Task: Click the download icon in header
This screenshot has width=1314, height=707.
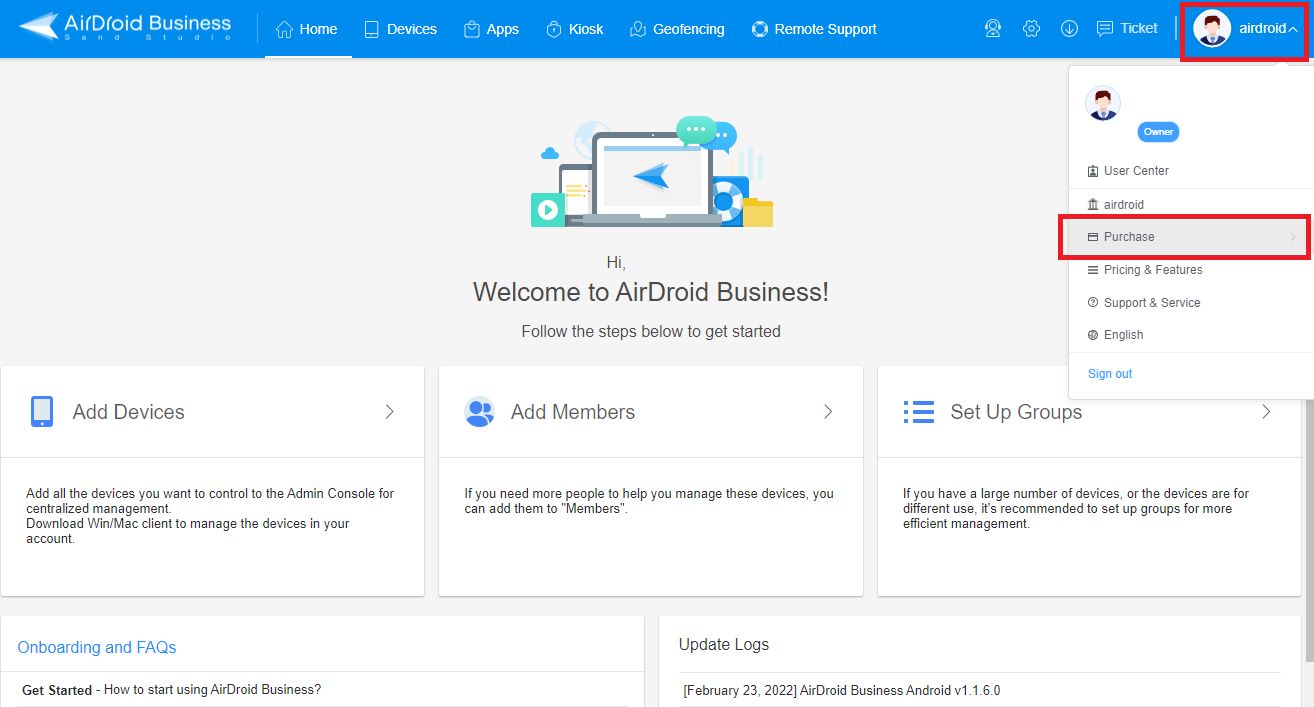Action: coord(1069,29)
